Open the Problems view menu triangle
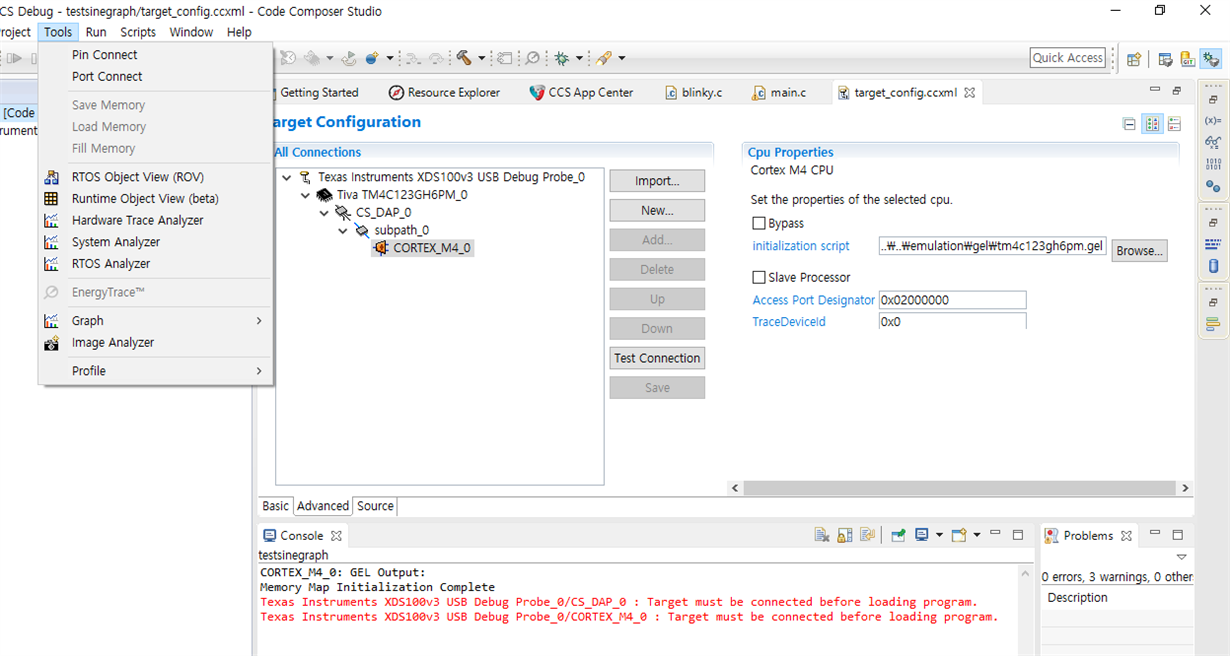Screen dimensions: 1230x656 [x=1181, y=557]
